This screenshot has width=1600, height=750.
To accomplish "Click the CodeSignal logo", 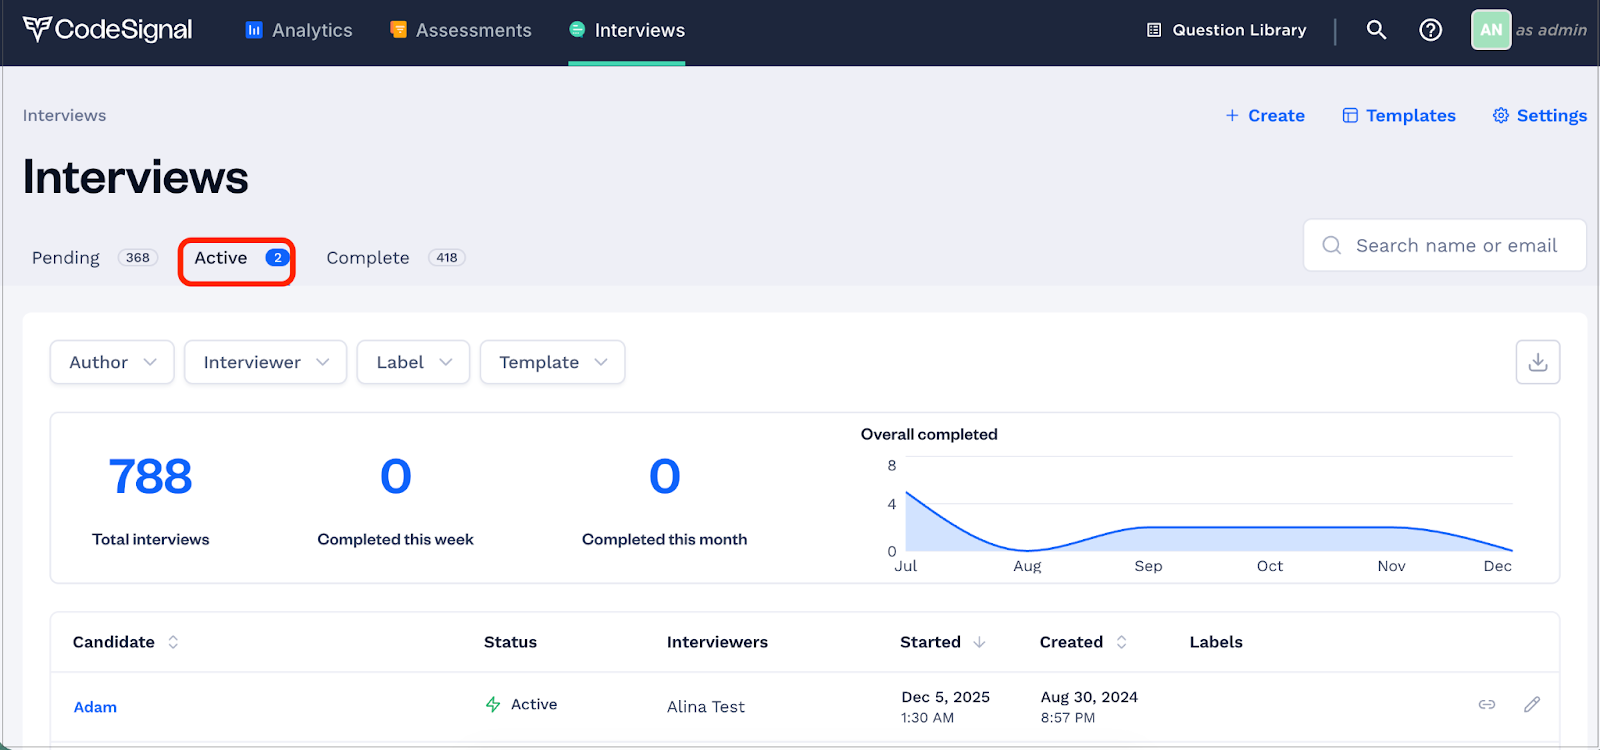I will click(x=108, y=30).
